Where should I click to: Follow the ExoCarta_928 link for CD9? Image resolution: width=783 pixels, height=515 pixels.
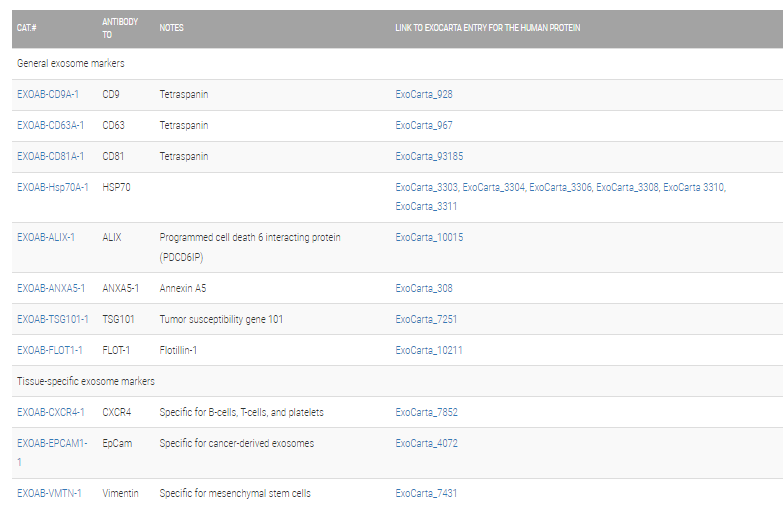pyautogui.click(x=424, y=95)
